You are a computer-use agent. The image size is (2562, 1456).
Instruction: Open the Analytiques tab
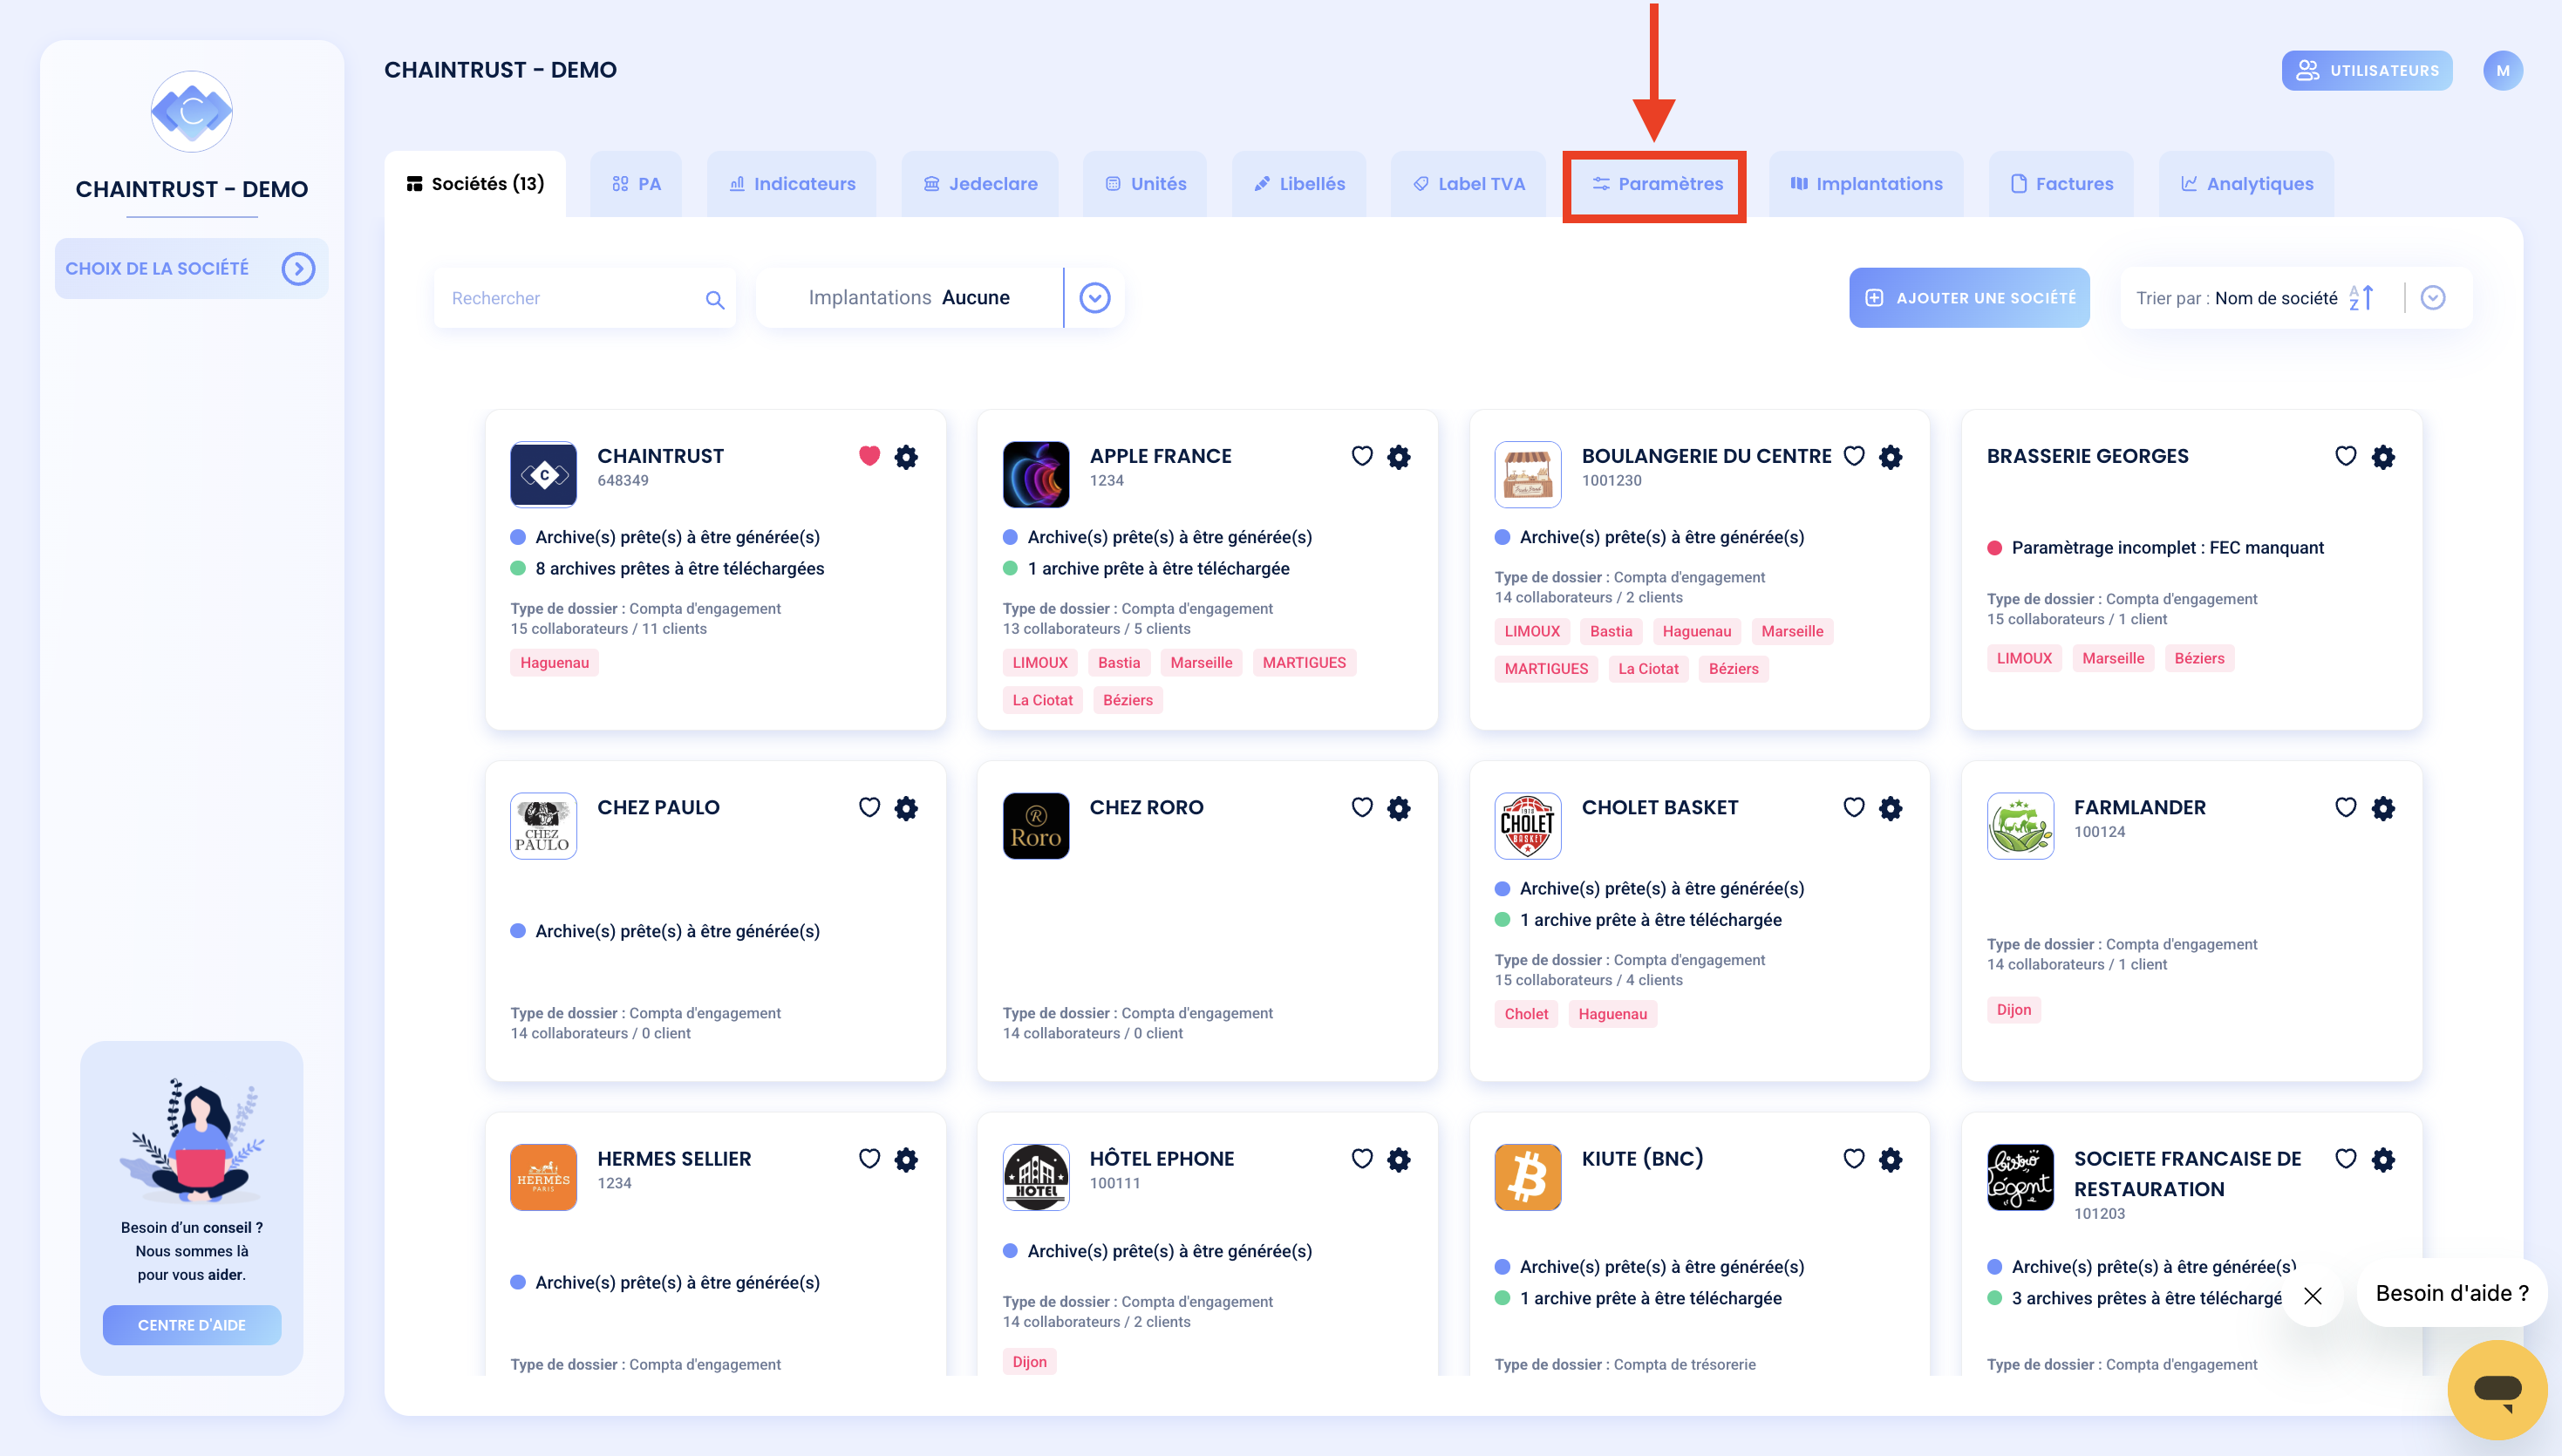(x=2247, y=184)
